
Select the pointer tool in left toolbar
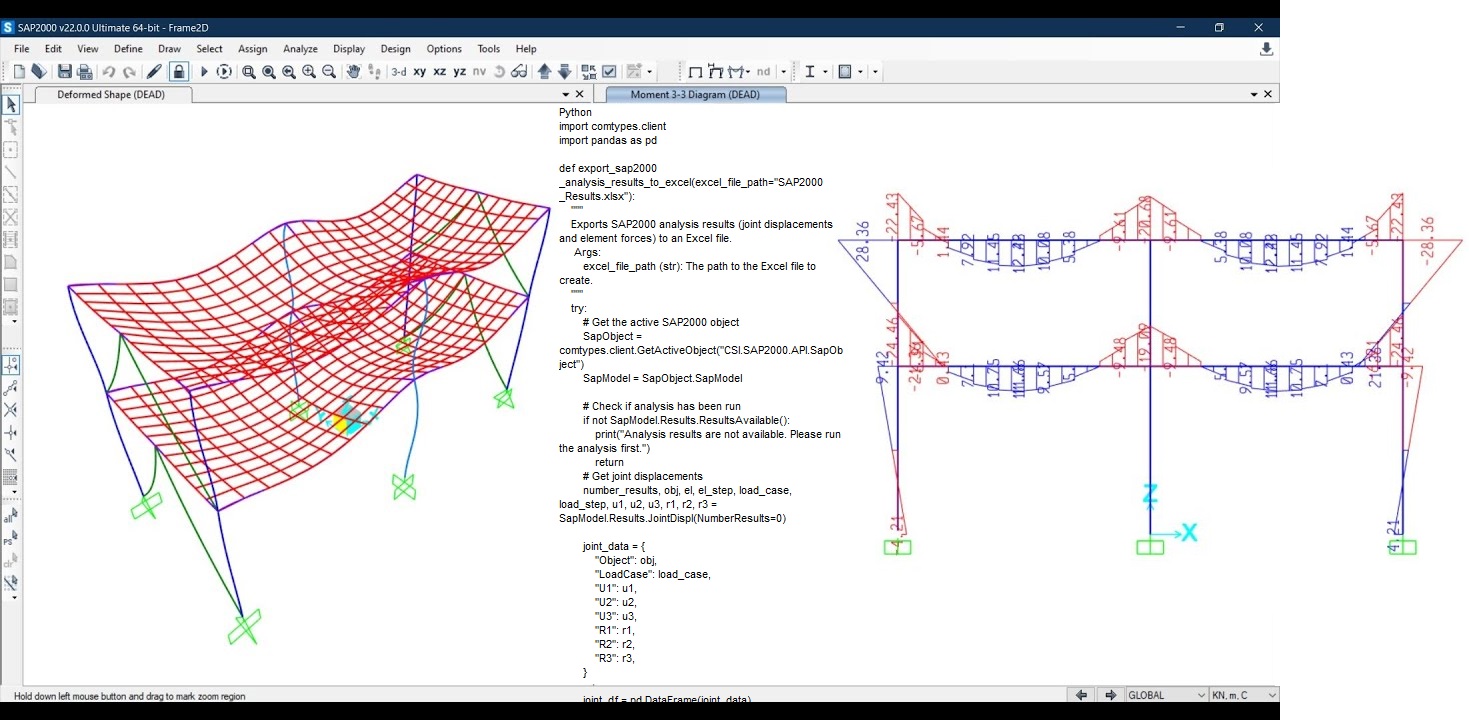11,104
